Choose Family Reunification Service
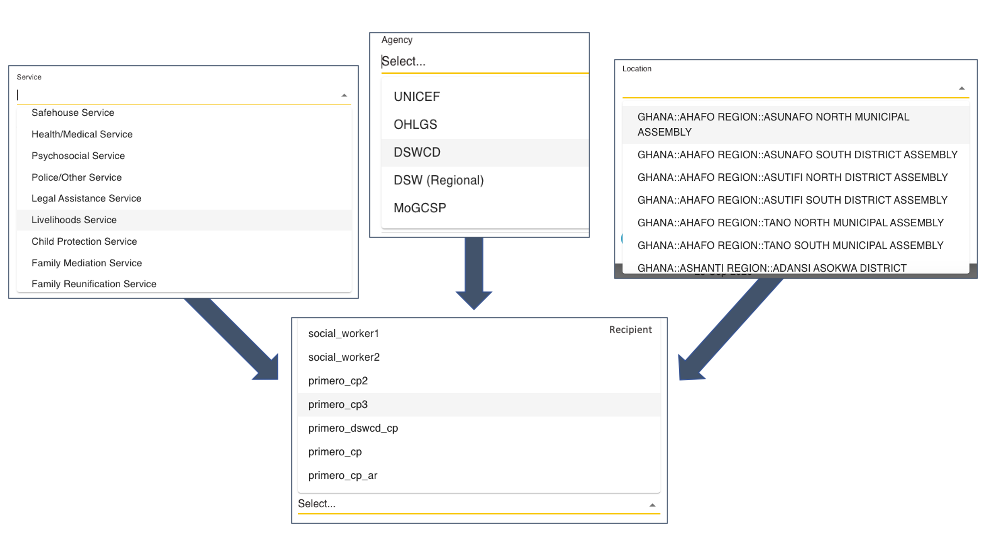This screenshot has width=986, height=555. [x=184, y=283]
